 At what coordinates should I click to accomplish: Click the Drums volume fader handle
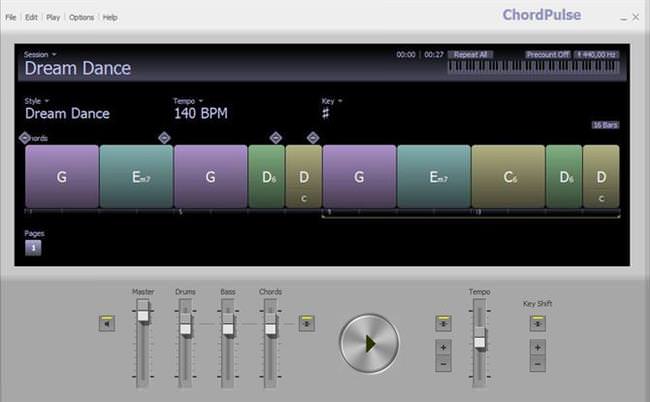click(185, 329)
